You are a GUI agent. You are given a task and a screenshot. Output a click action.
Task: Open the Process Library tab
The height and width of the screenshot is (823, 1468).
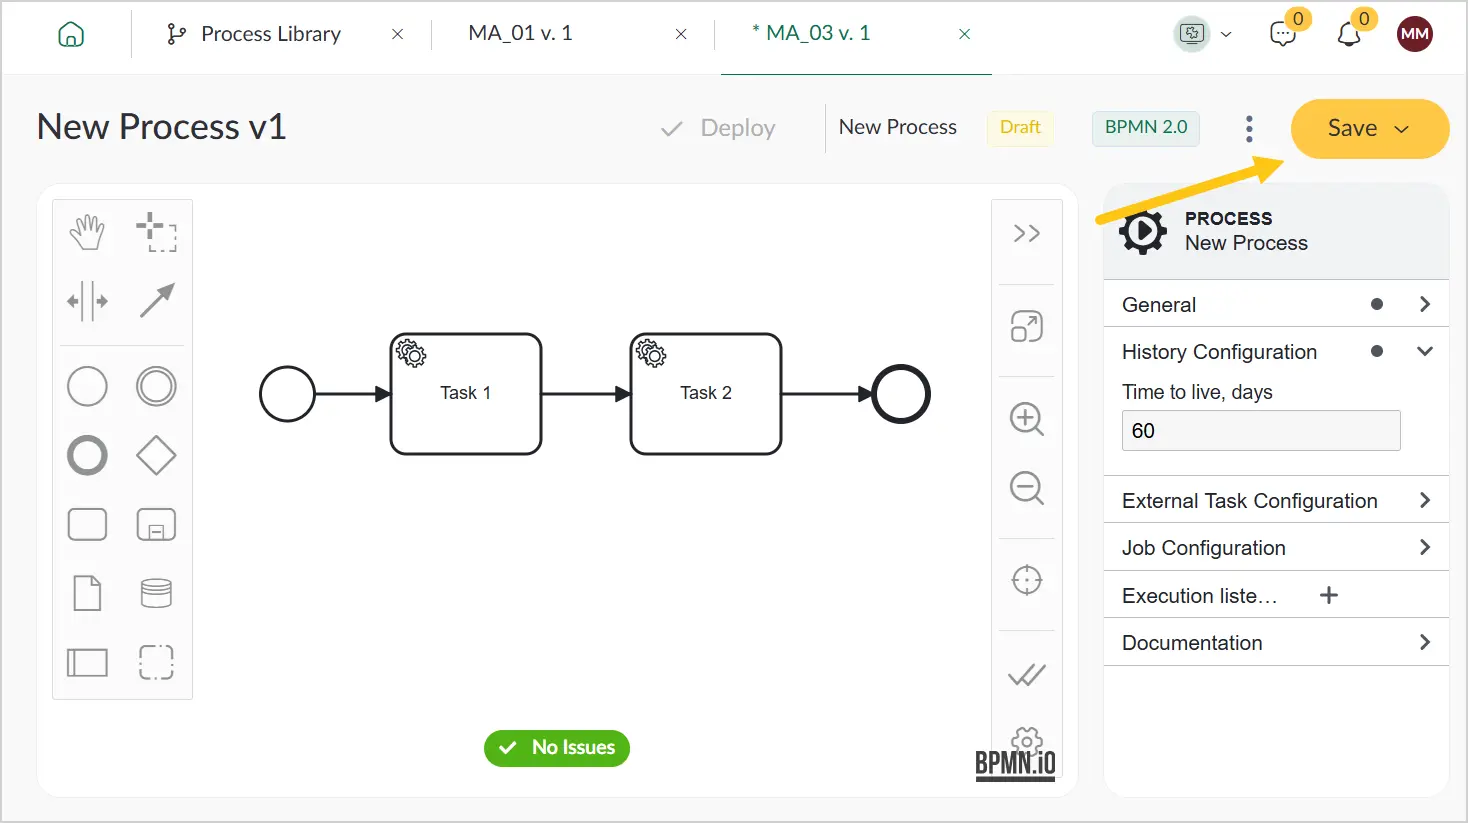[x=253, y=34]
